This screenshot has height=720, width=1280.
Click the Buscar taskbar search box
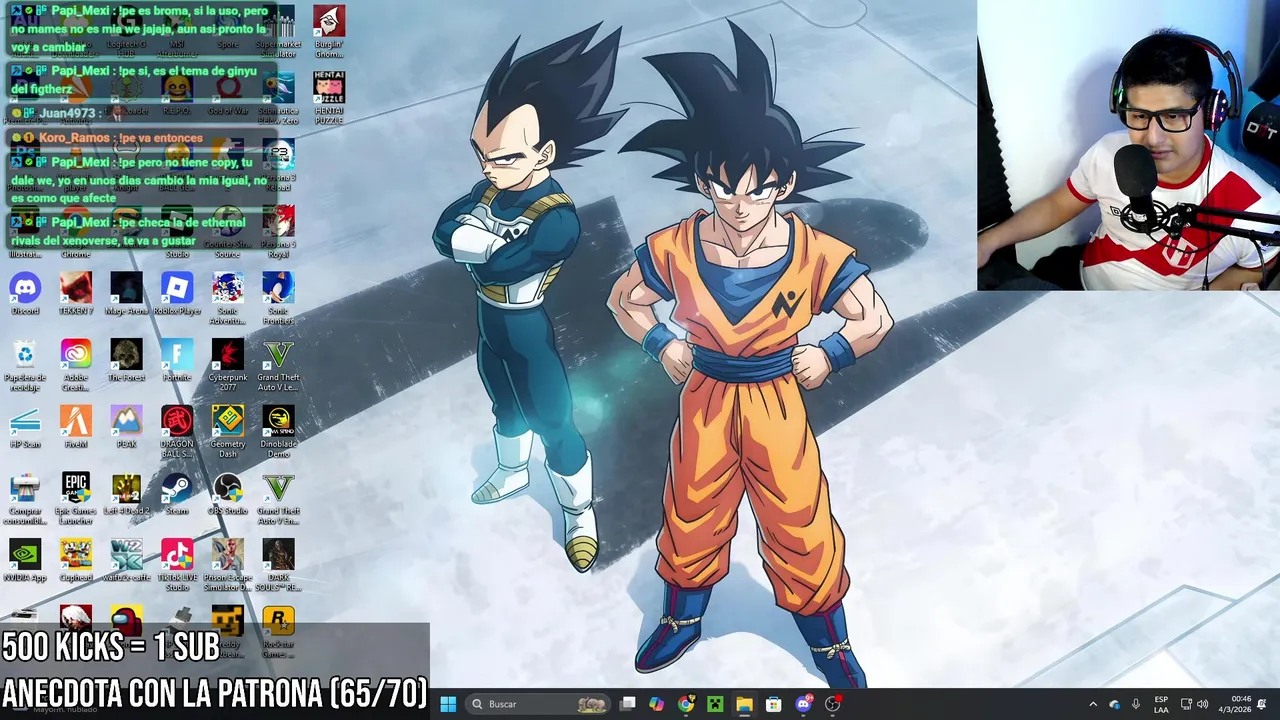pyautogui.click(x=538, y=704)
